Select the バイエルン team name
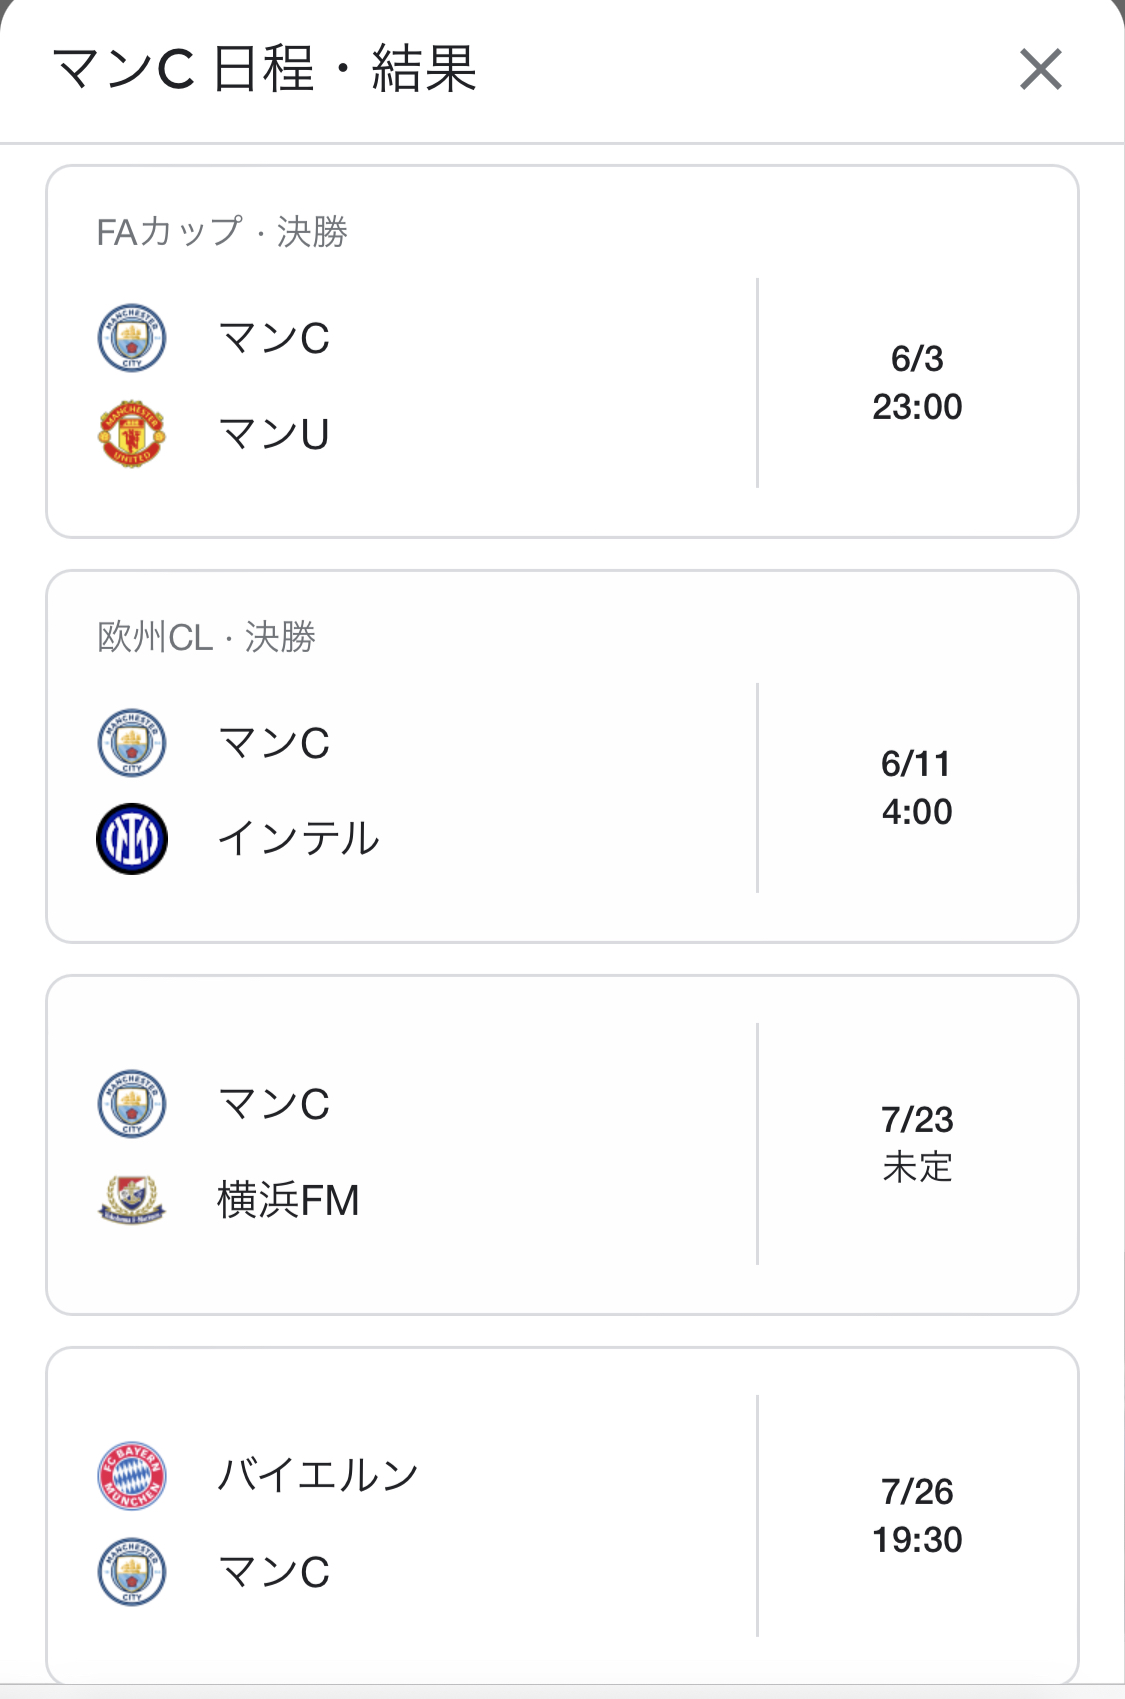 click(318, 1476)
